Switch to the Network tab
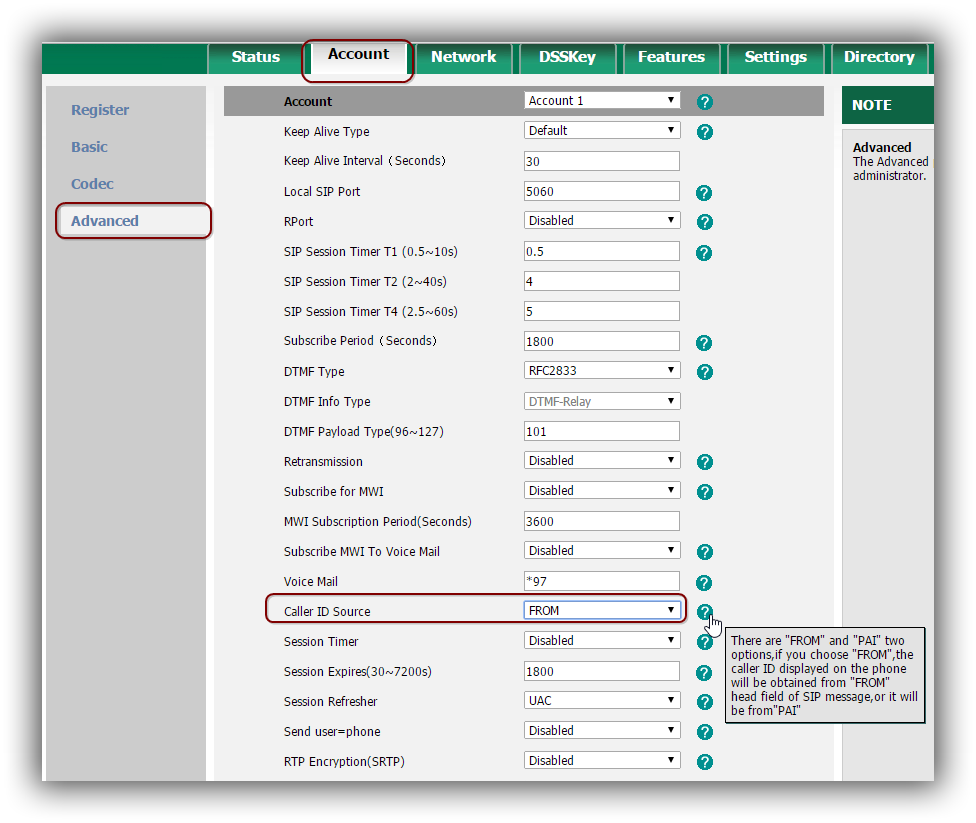 tap(463, 57)
